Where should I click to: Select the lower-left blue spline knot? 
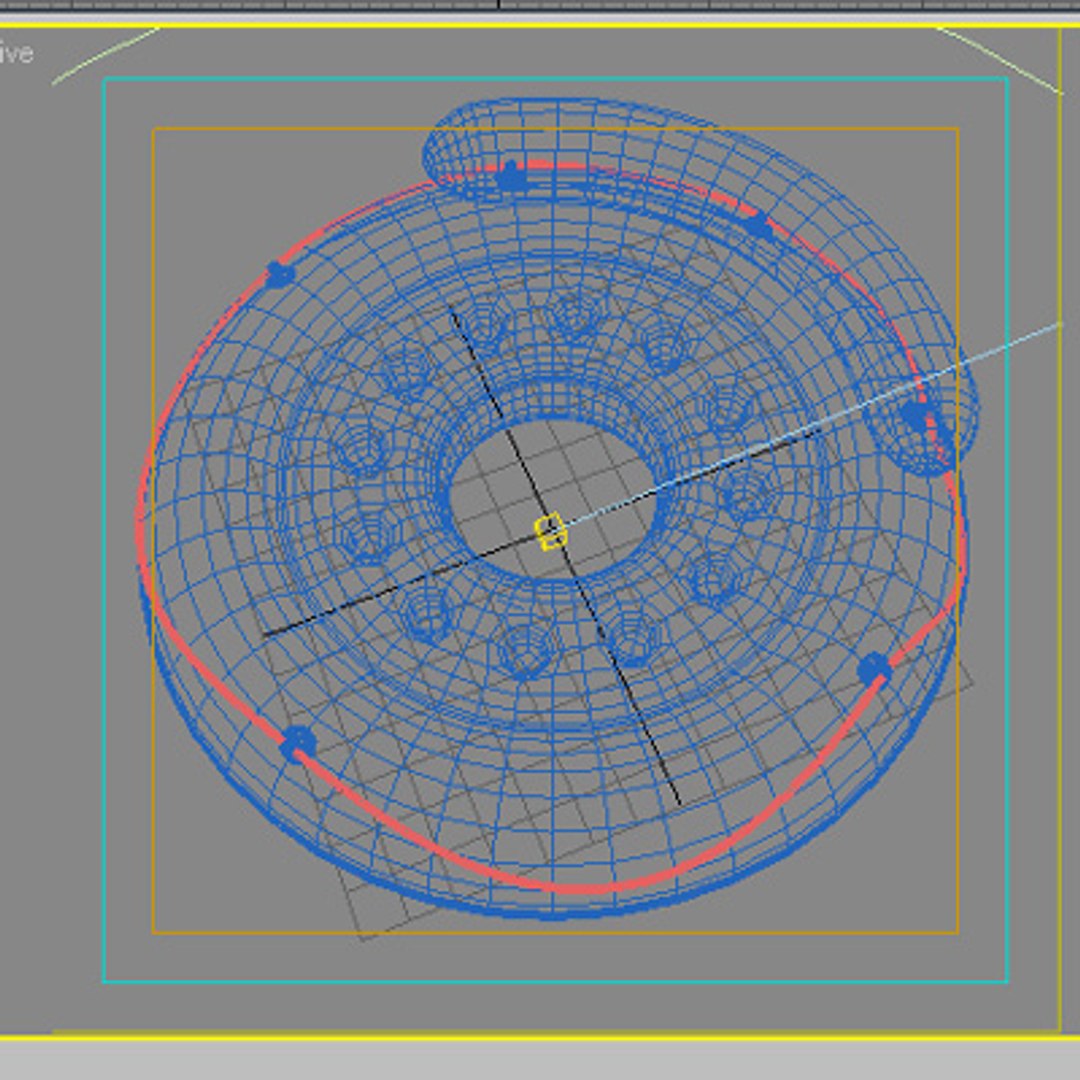click(298, 744)
